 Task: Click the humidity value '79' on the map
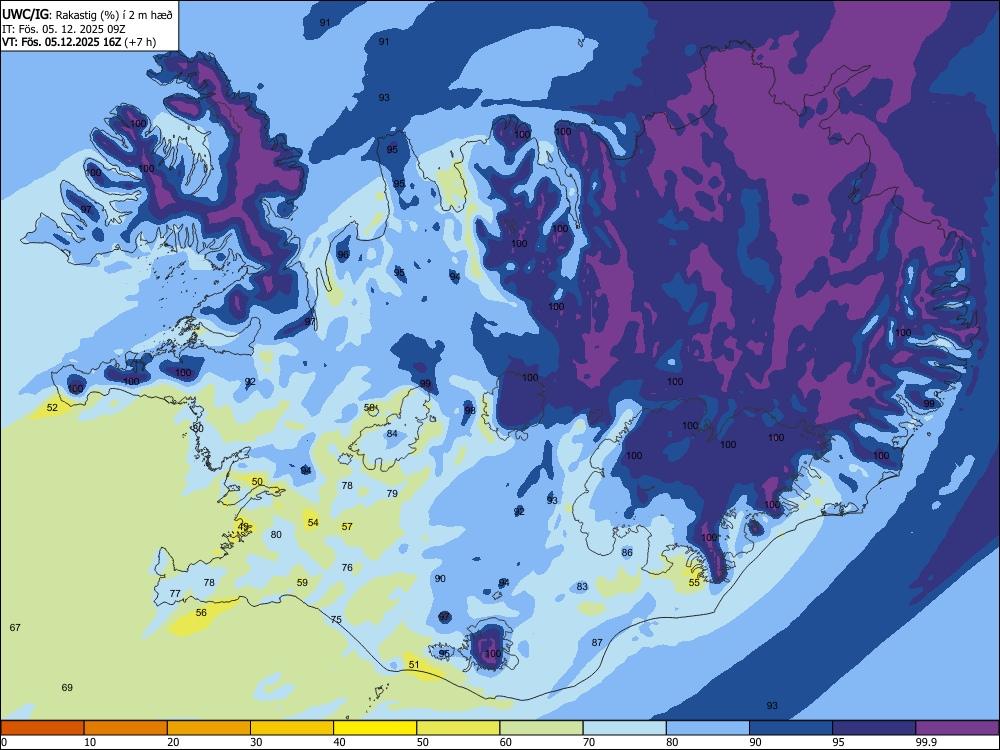point(392,493)
